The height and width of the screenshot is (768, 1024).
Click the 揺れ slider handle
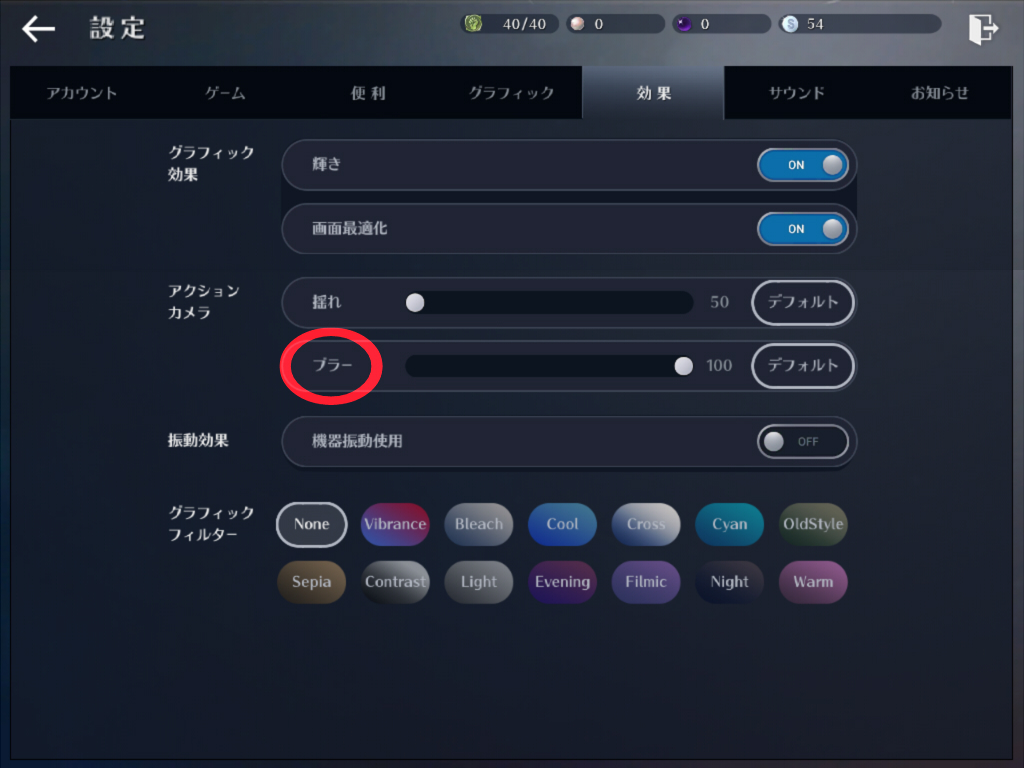[x=415, y=302]
